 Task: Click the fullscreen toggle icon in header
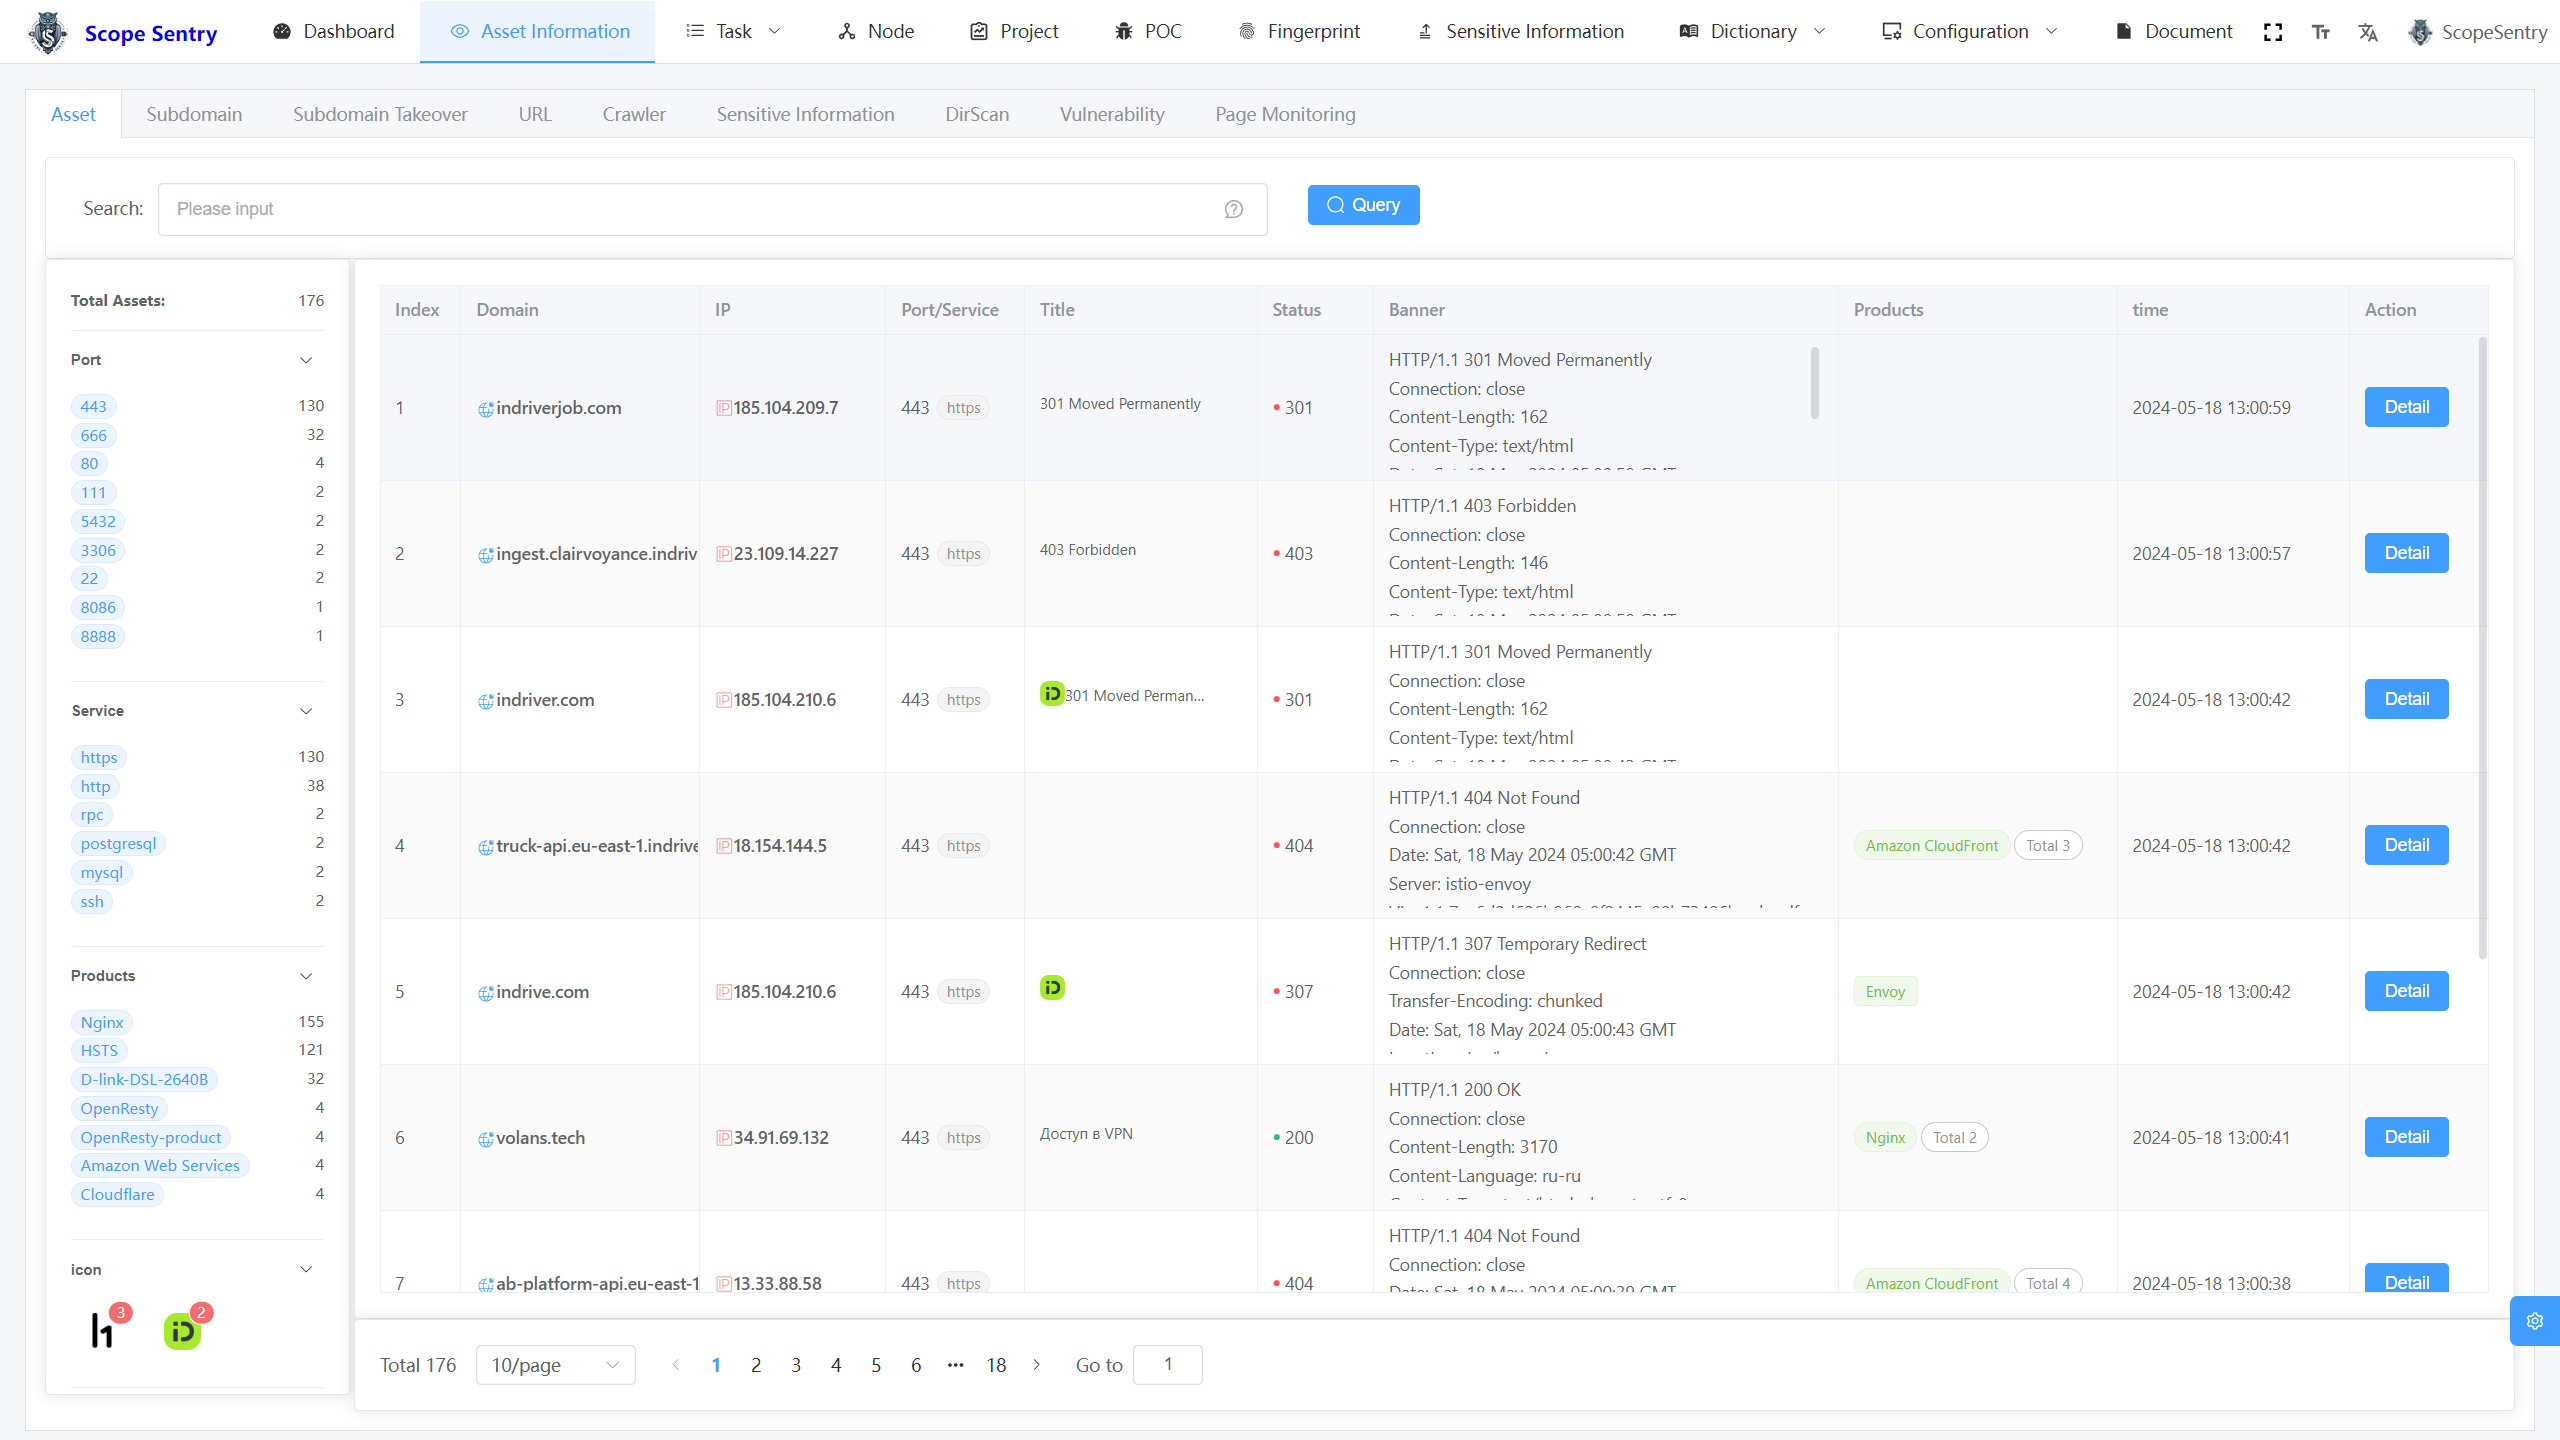click(x=2273, y=32)
